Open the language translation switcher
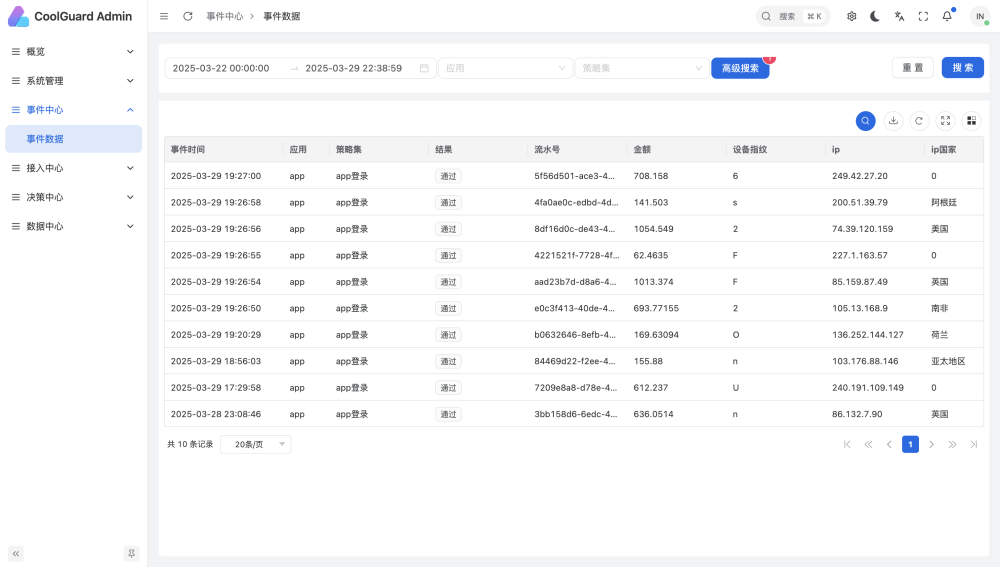The image size is (1000, 567). point(899,16)
